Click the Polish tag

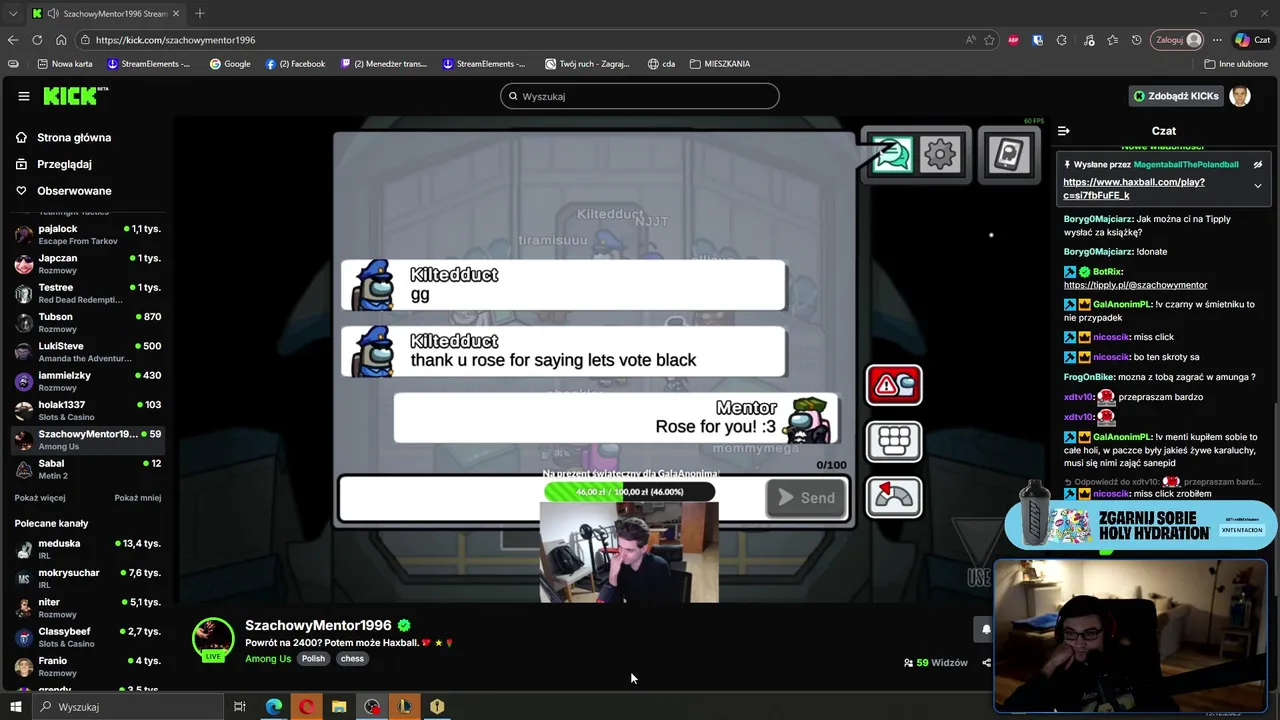pyautogui.click(x=314, y=659)
